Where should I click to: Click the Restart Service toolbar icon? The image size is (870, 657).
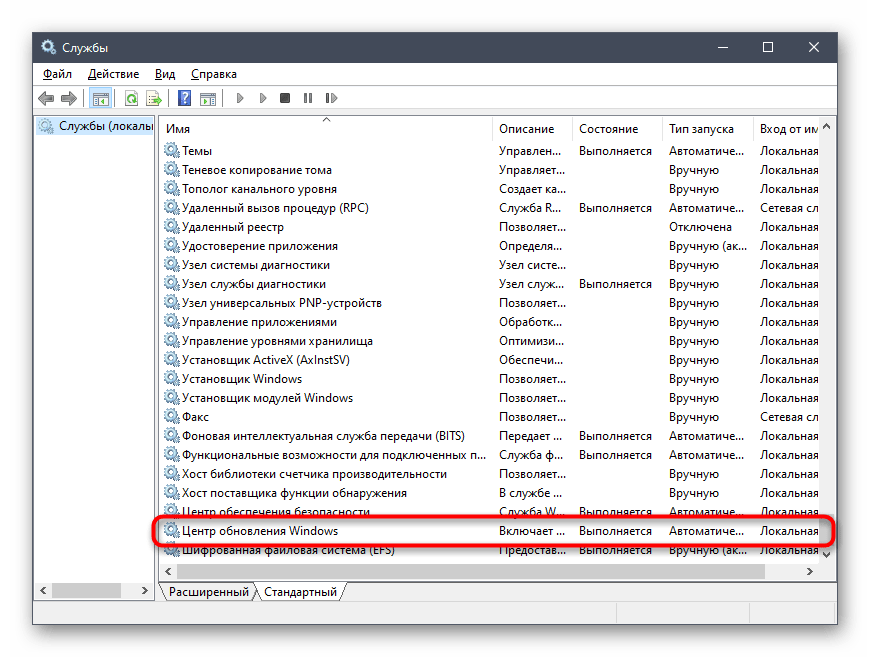point(329,98)
